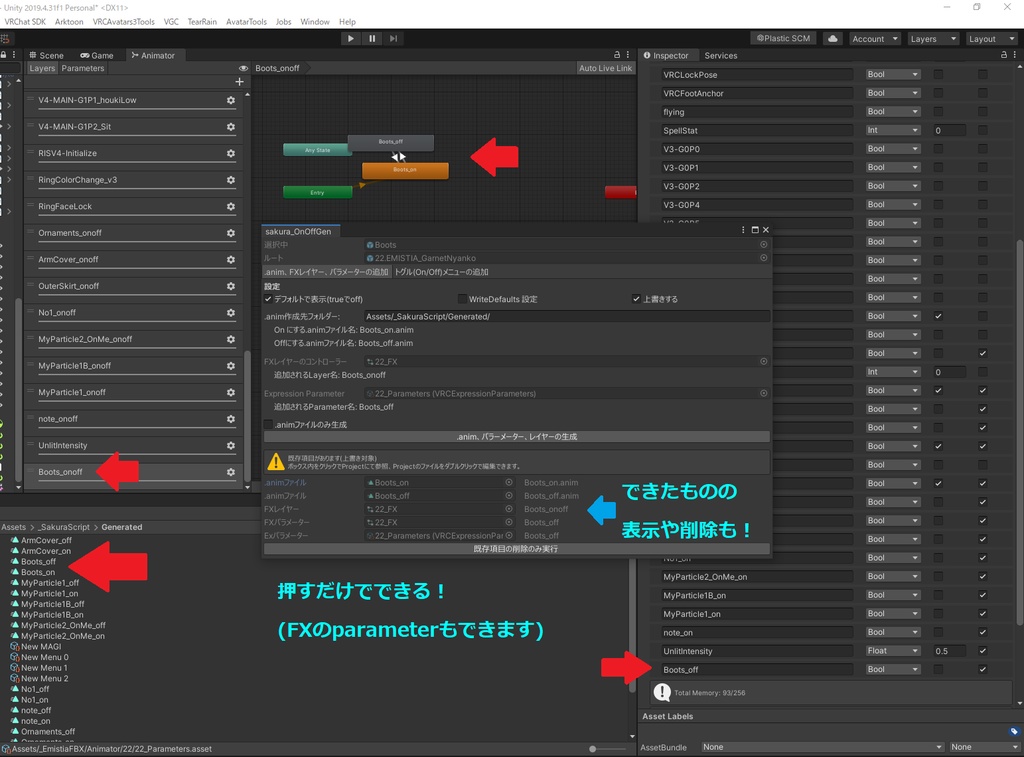Screen dimensions: 1024x757
Task: Click the gear icon on the Boots_onoff layer
Action: pos(230,471)
